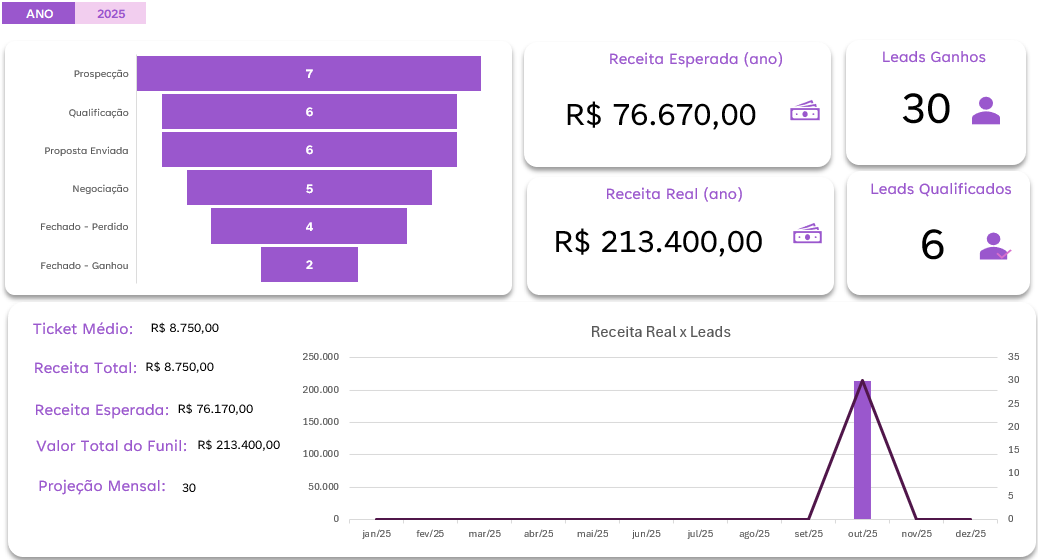Screen dimensions: 1038x560
Task: Click the person icon in Leads Ganhos
Action: click(986, 110)
